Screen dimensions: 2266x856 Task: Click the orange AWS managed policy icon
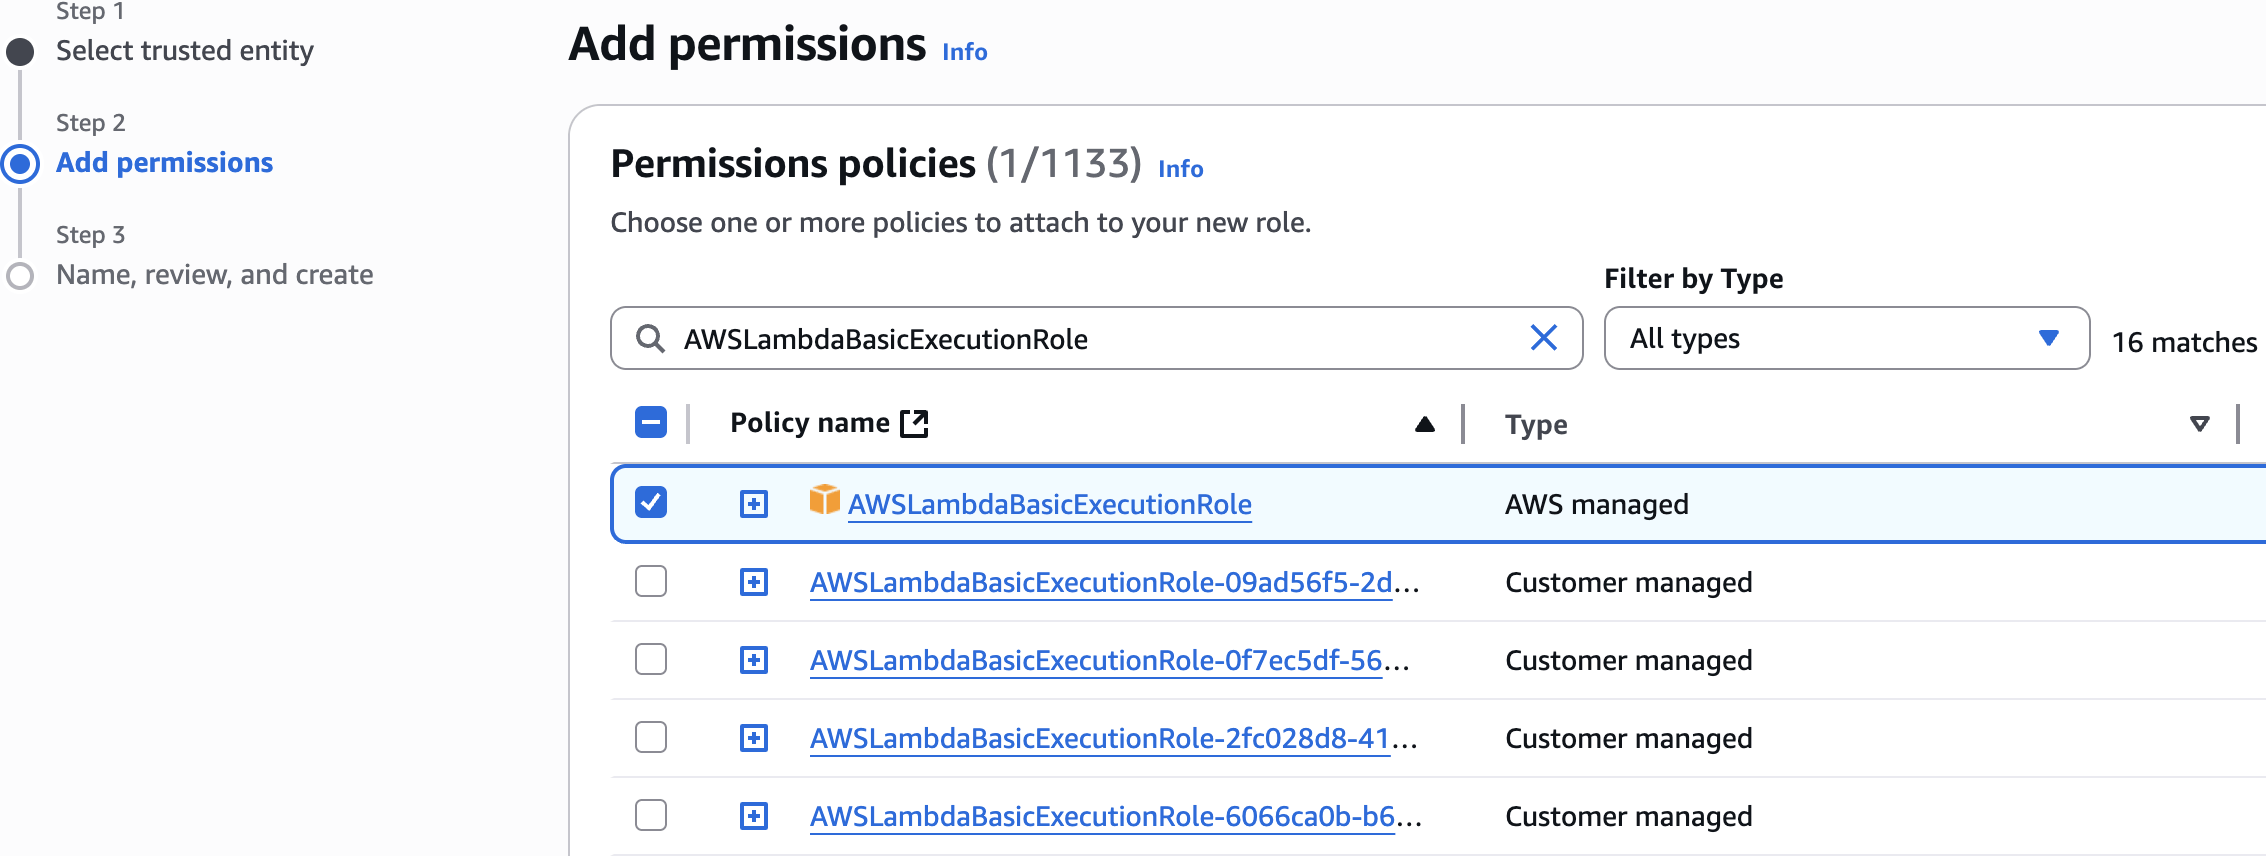coord(824,499)
